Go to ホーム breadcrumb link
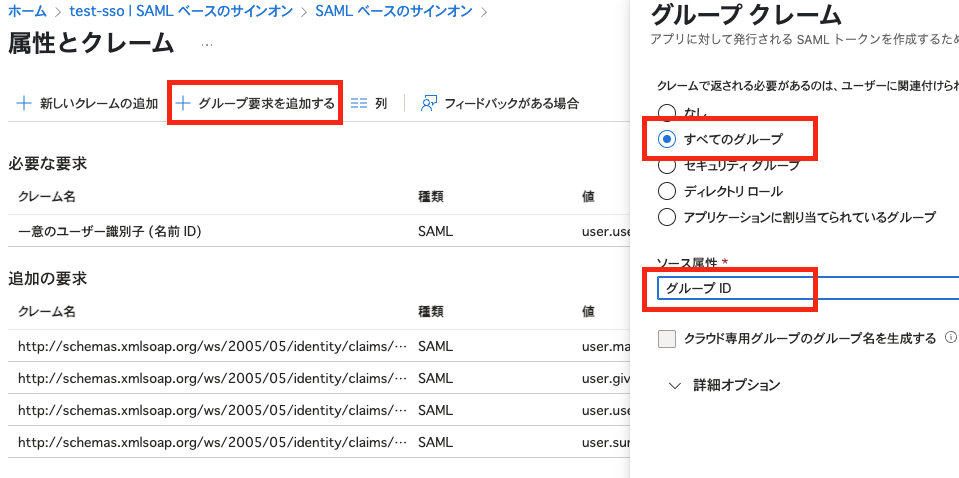959x478 pixels. (x=27, y=12)
